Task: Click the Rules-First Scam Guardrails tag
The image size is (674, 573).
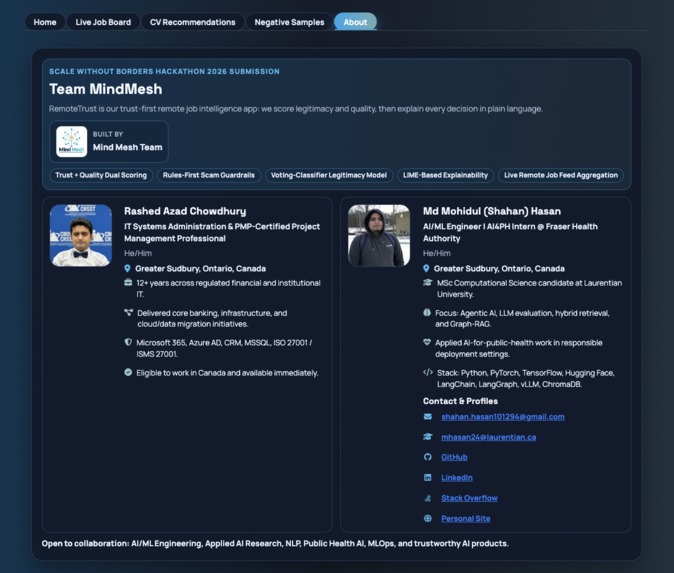Action: (209, 175)
